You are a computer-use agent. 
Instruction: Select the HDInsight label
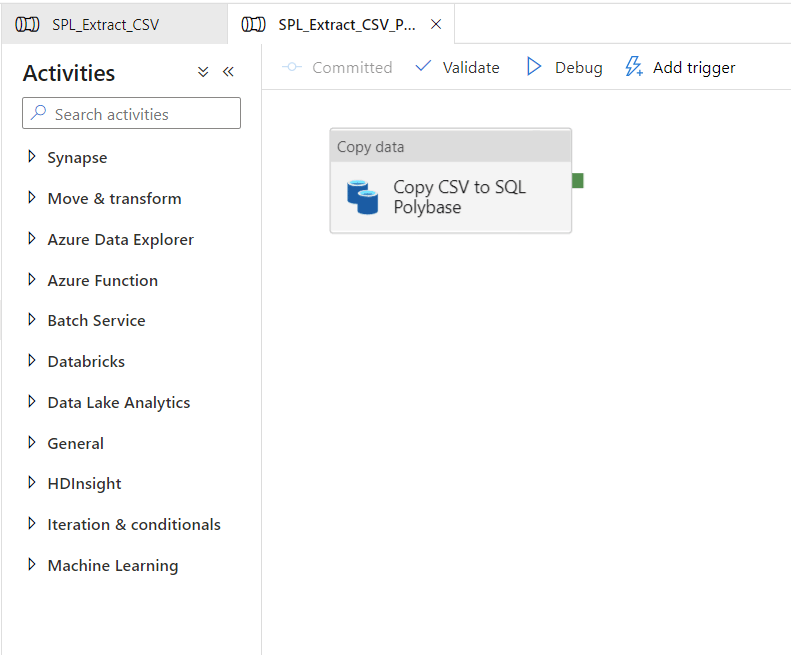click(x=84, y=483)
